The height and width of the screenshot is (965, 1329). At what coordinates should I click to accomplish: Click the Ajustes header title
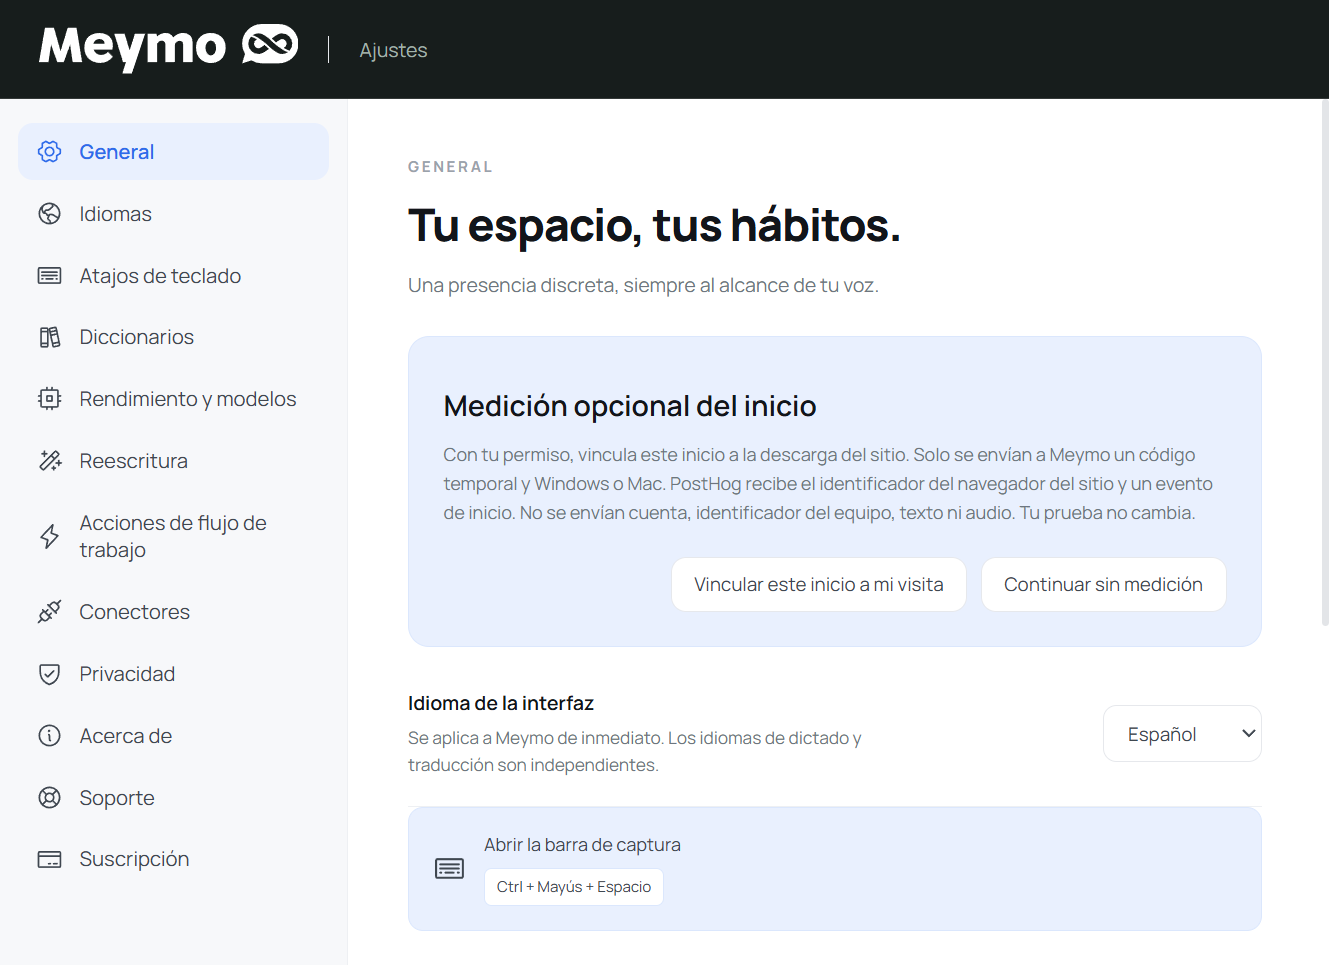pos(393,50)
